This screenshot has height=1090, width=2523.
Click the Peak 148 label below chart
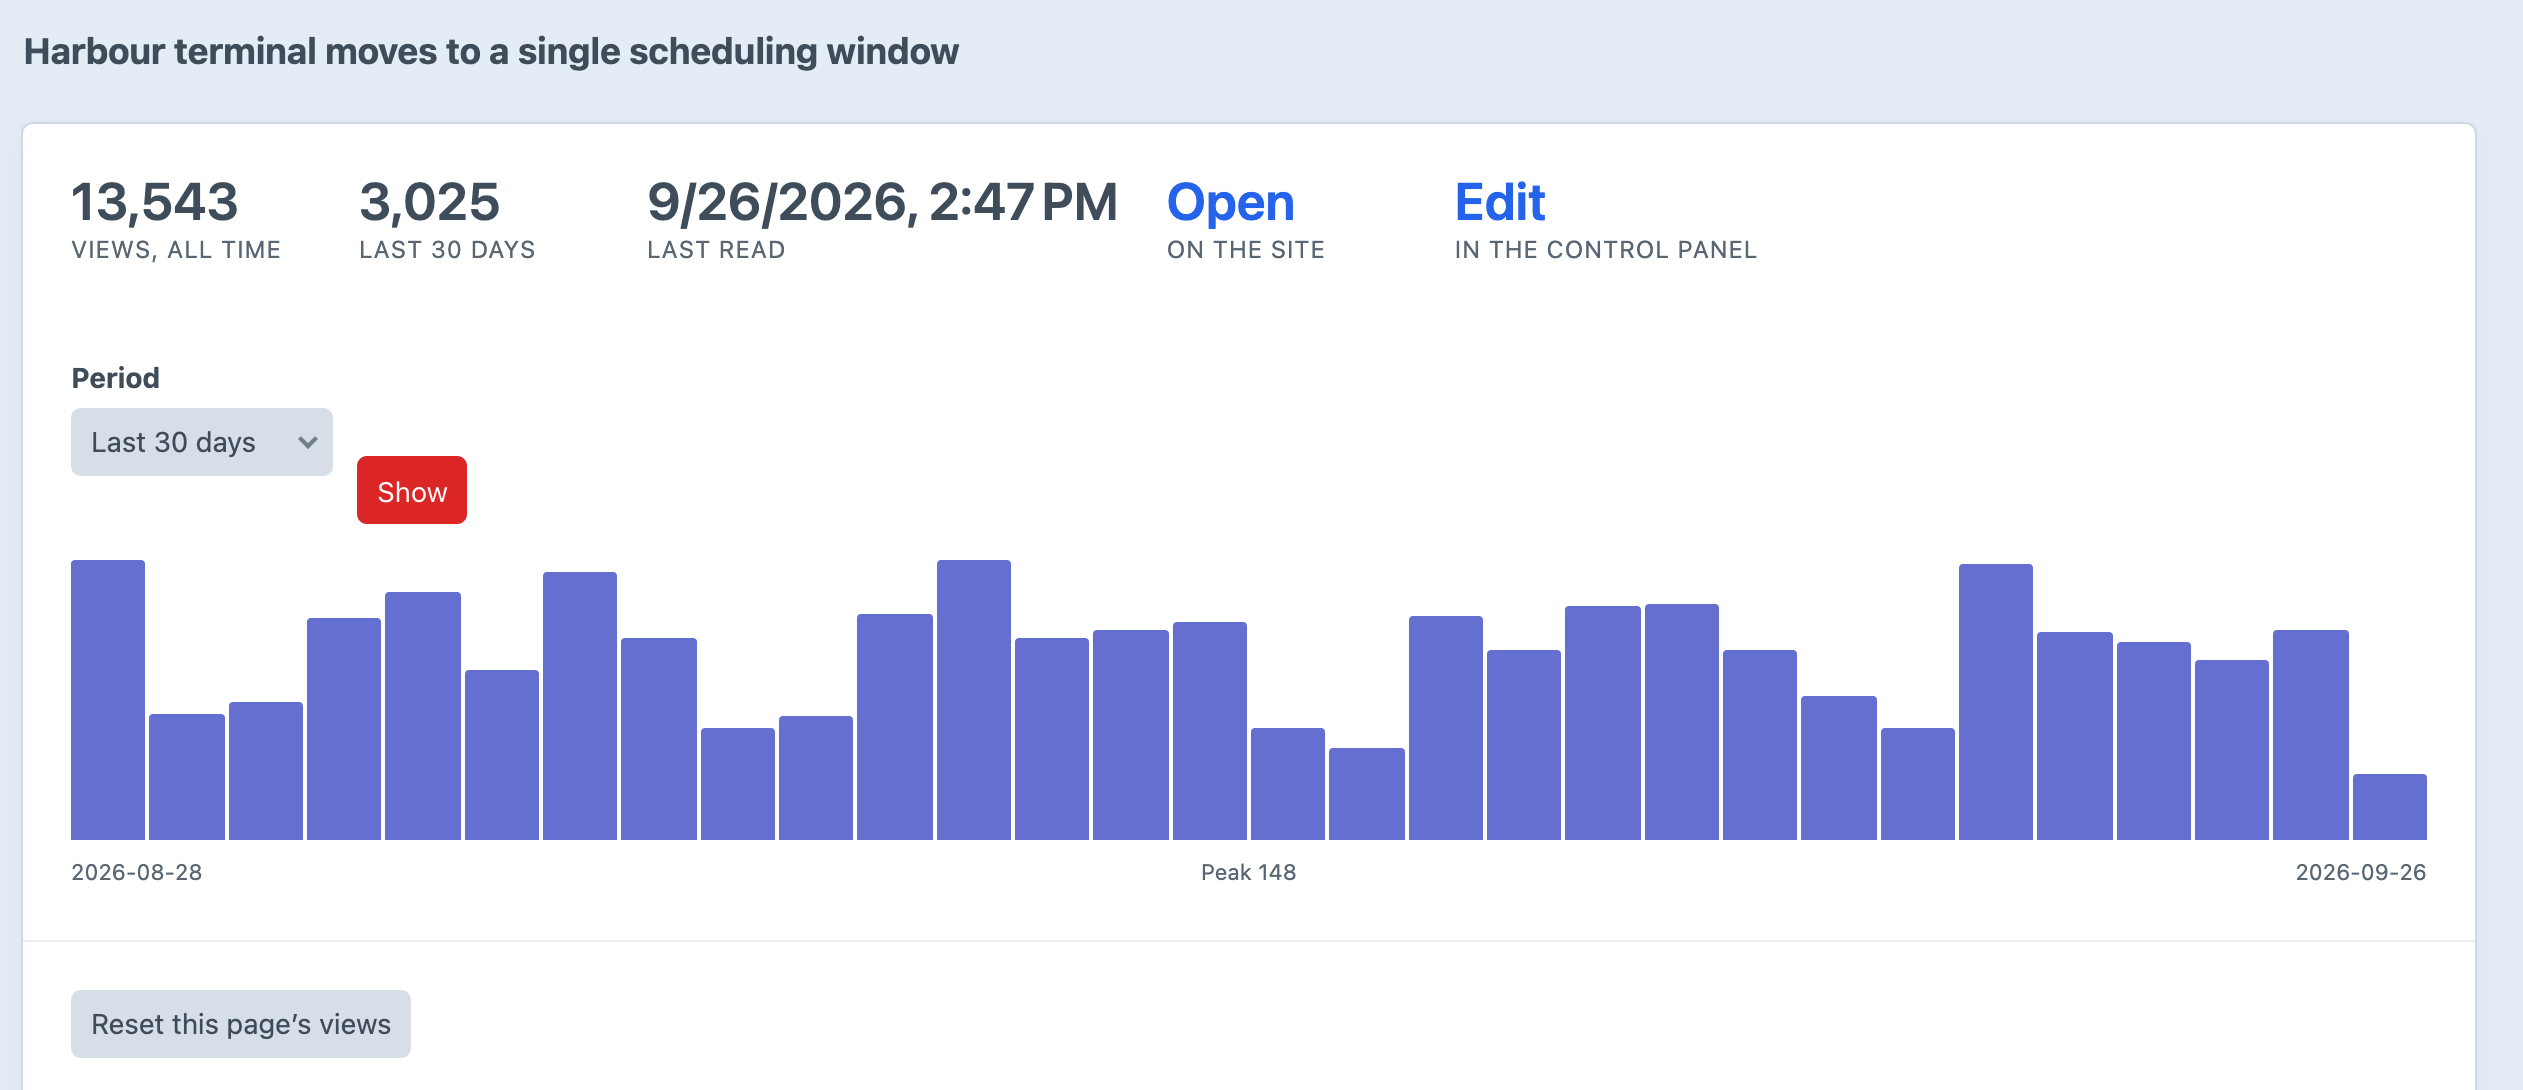(x=1248, y=872)
